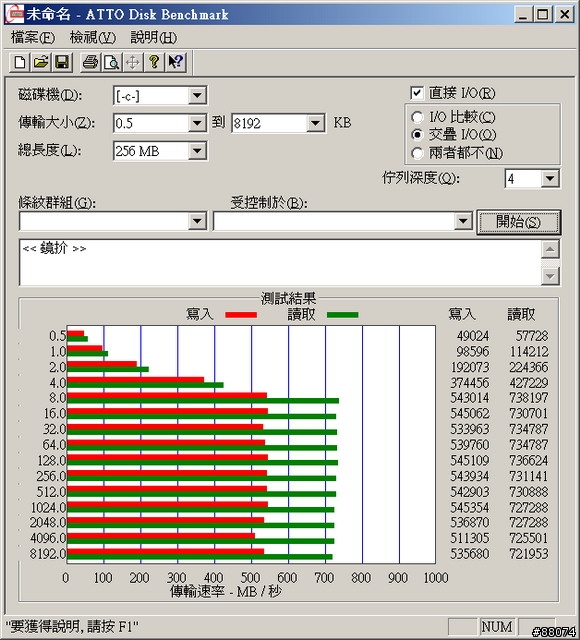
Task: Click the NUM status bar indicator
Action: (496, 627)
